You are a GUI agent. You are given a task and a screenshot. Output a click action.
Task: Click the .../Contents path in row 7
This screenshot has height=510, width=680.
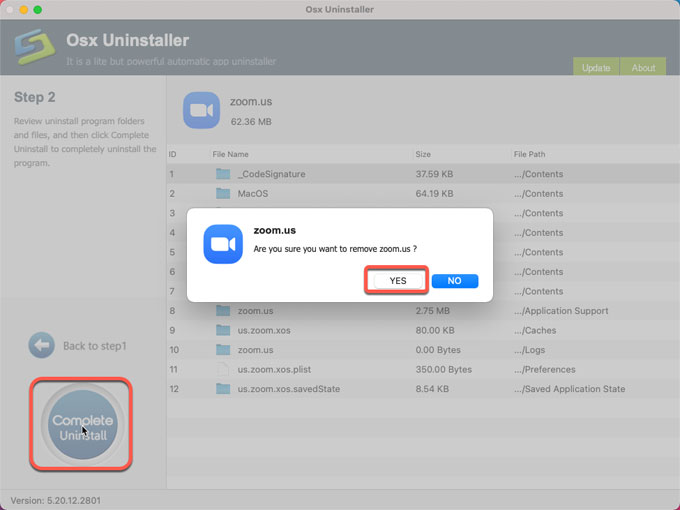point(538,291)
